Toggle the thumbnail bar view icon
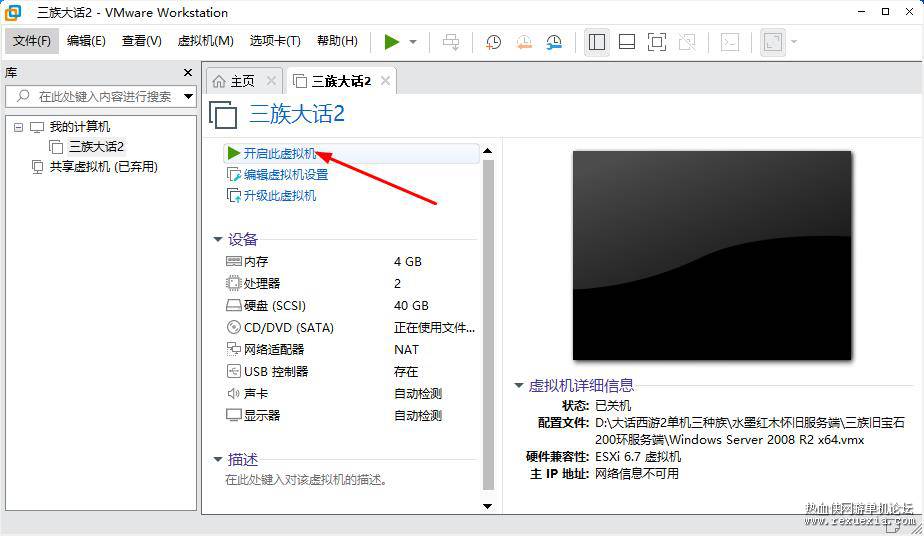This screenshot has width=924, height=536. [626, 42]
